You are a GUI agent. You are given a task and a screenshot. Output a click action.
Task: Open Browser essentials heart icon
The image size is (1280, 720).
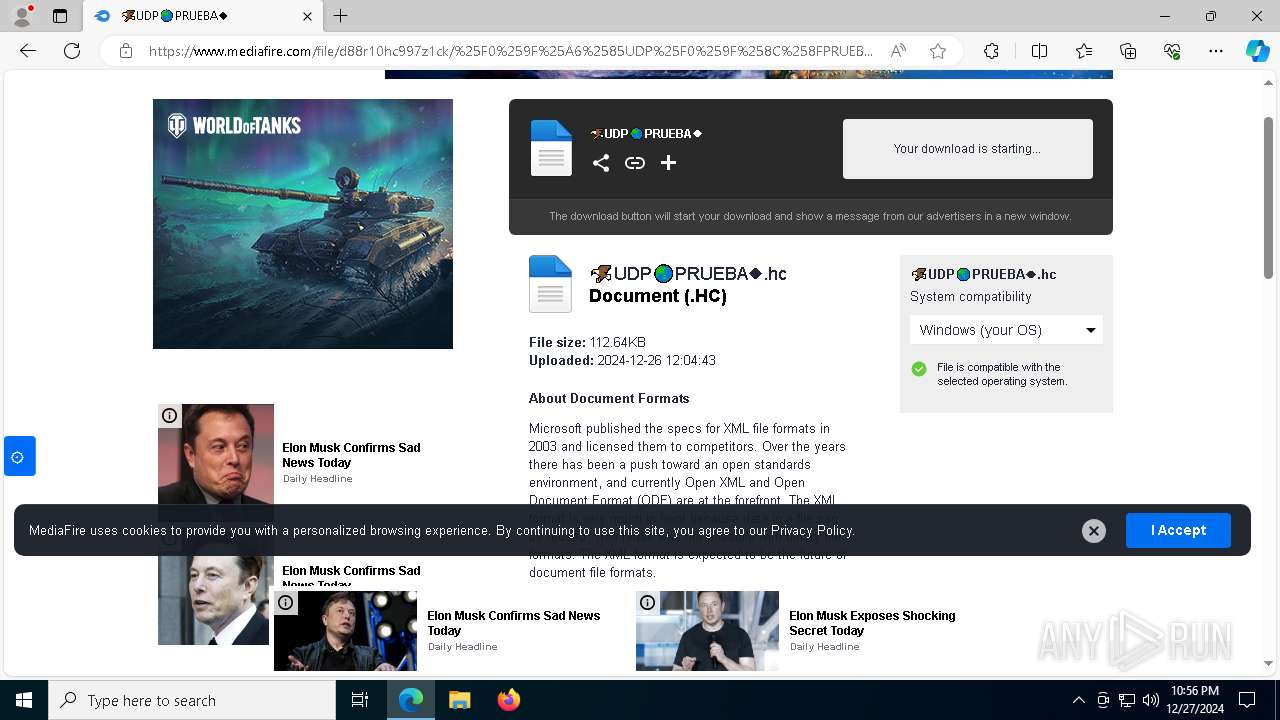pyautogui.click(x=1172, y=51)
